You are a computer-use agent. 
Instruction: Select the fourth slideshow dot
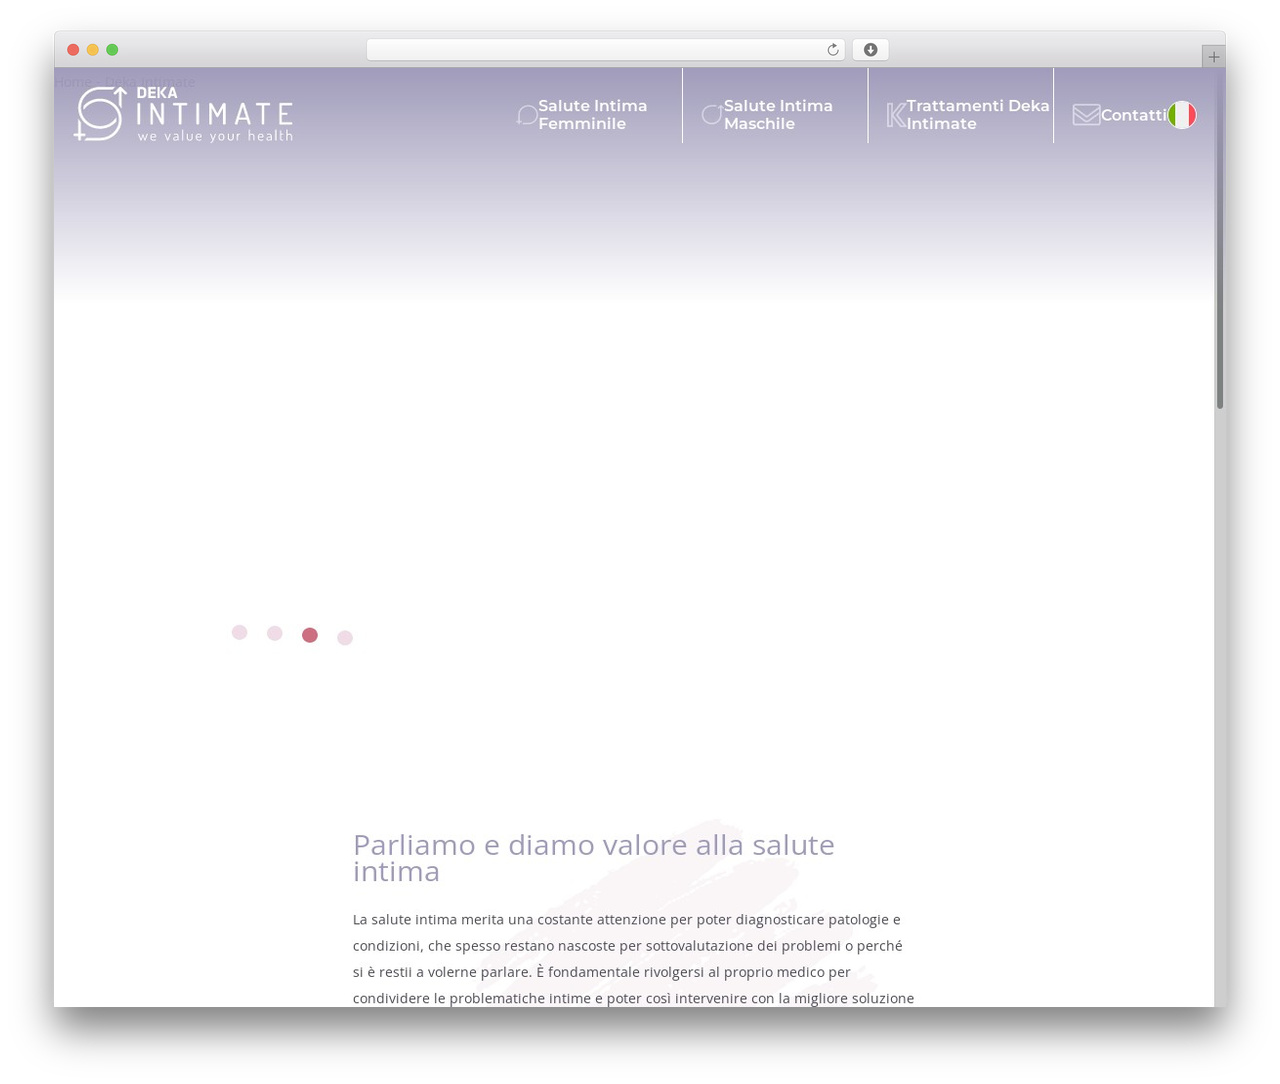tap(345, 638)
